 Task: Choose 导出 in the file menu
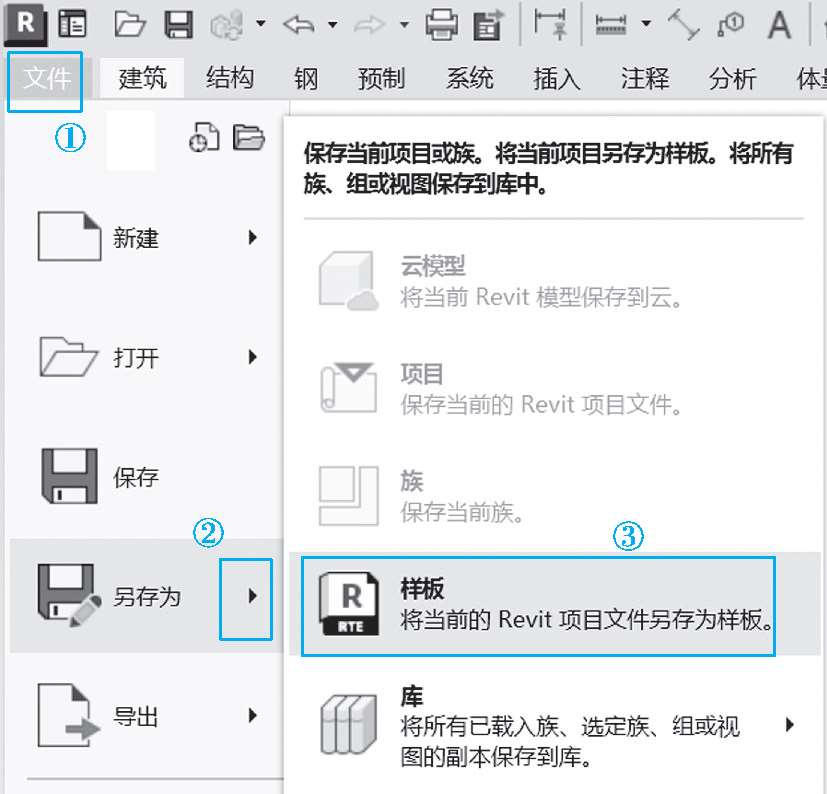[x=147, y=715]
